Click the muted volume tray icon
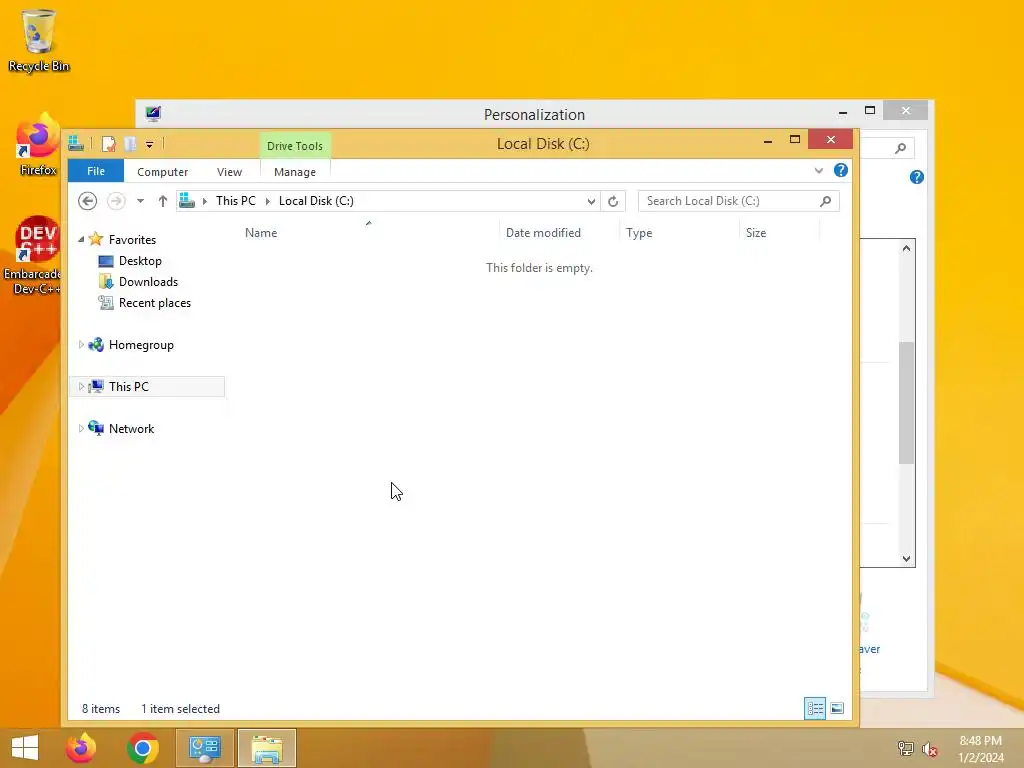This screenshot has width=1024, height=768. 929,748
